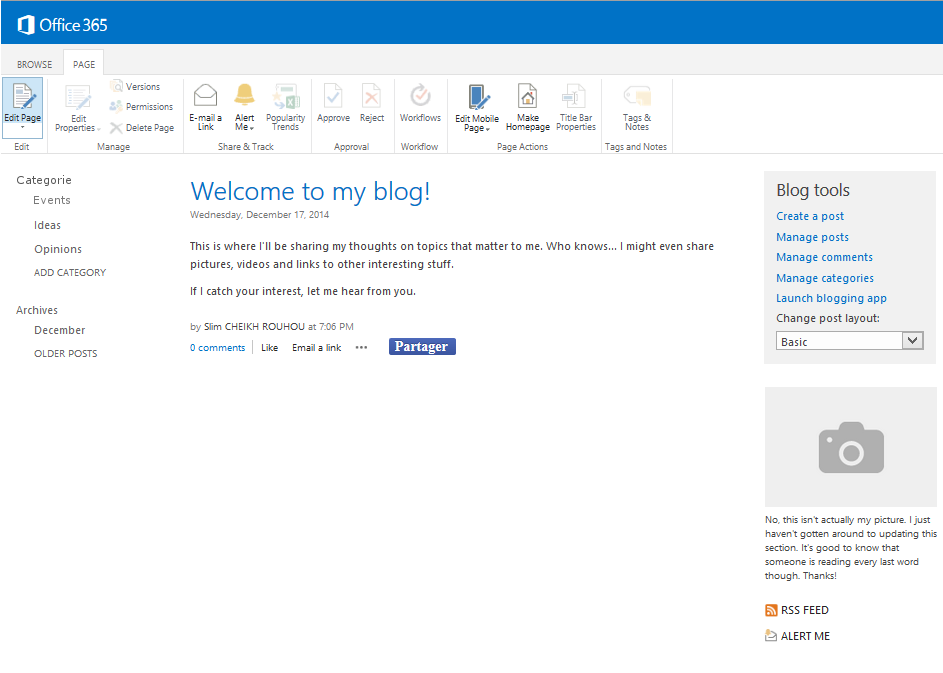Open the post's more options ellipsis
The height and width of the screenshot is (673, 943).
point(361,348)
